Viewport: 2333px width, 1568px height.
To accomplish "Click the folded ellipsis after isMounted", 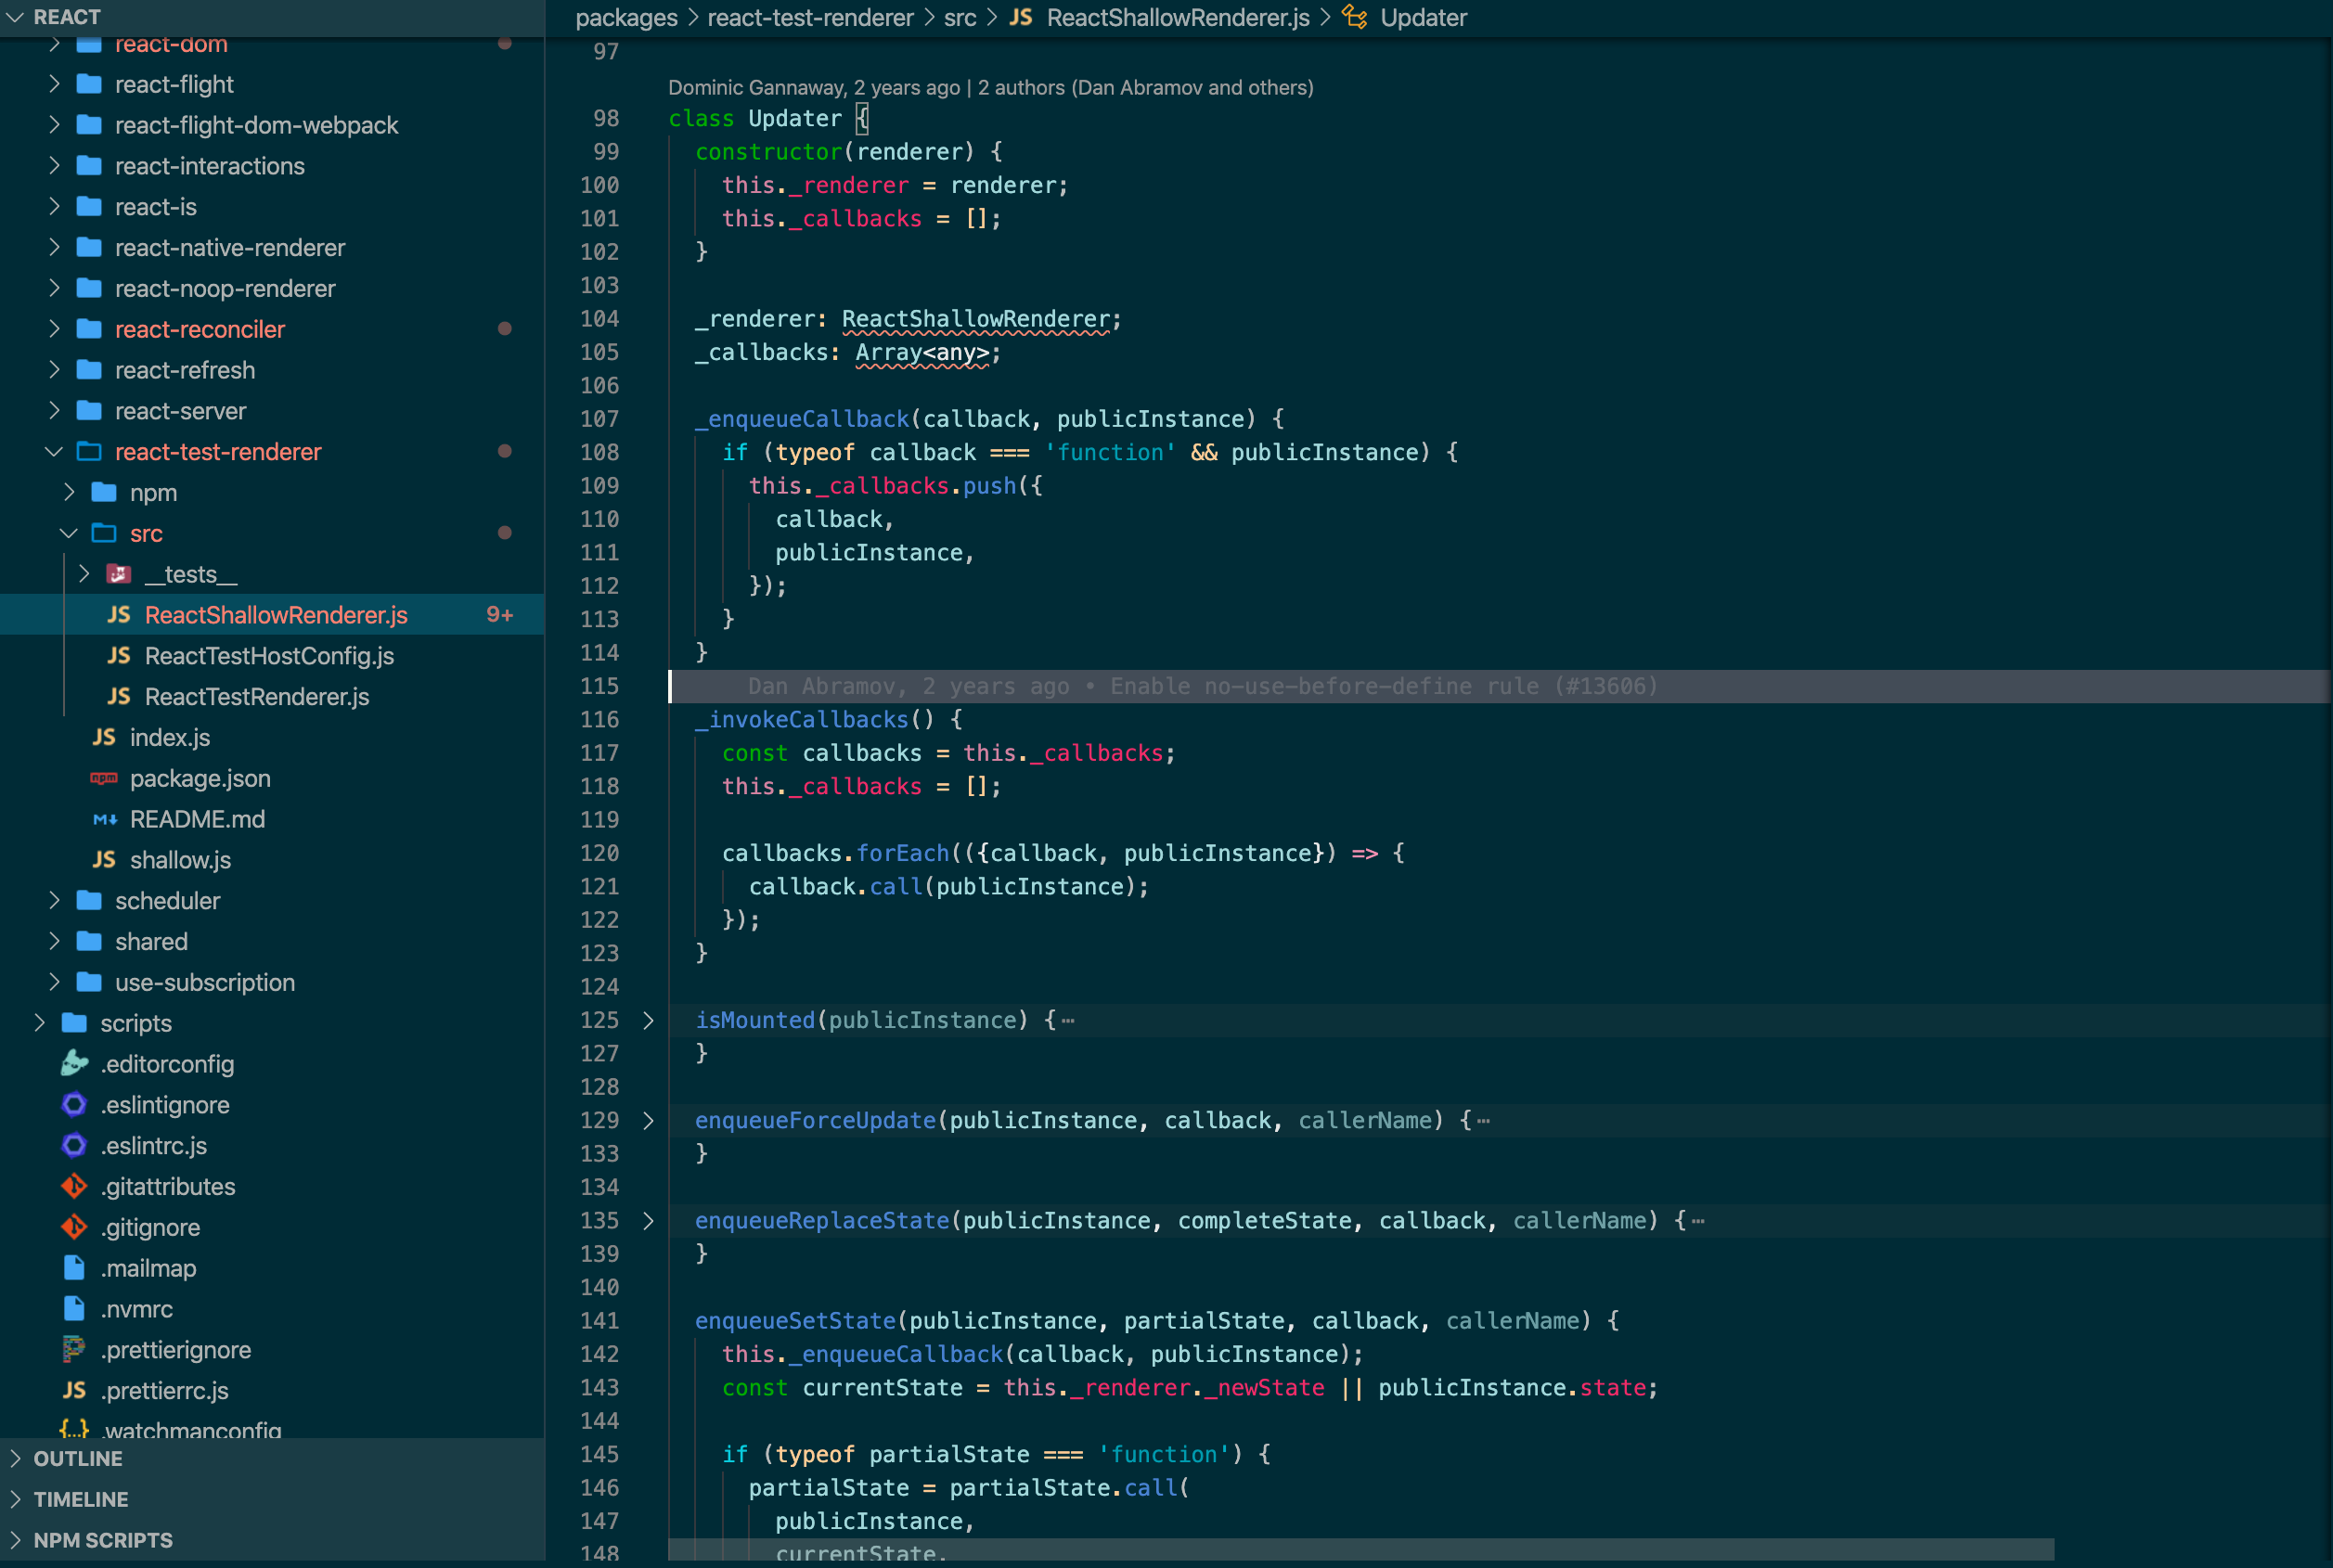I will point(1068,1021).
